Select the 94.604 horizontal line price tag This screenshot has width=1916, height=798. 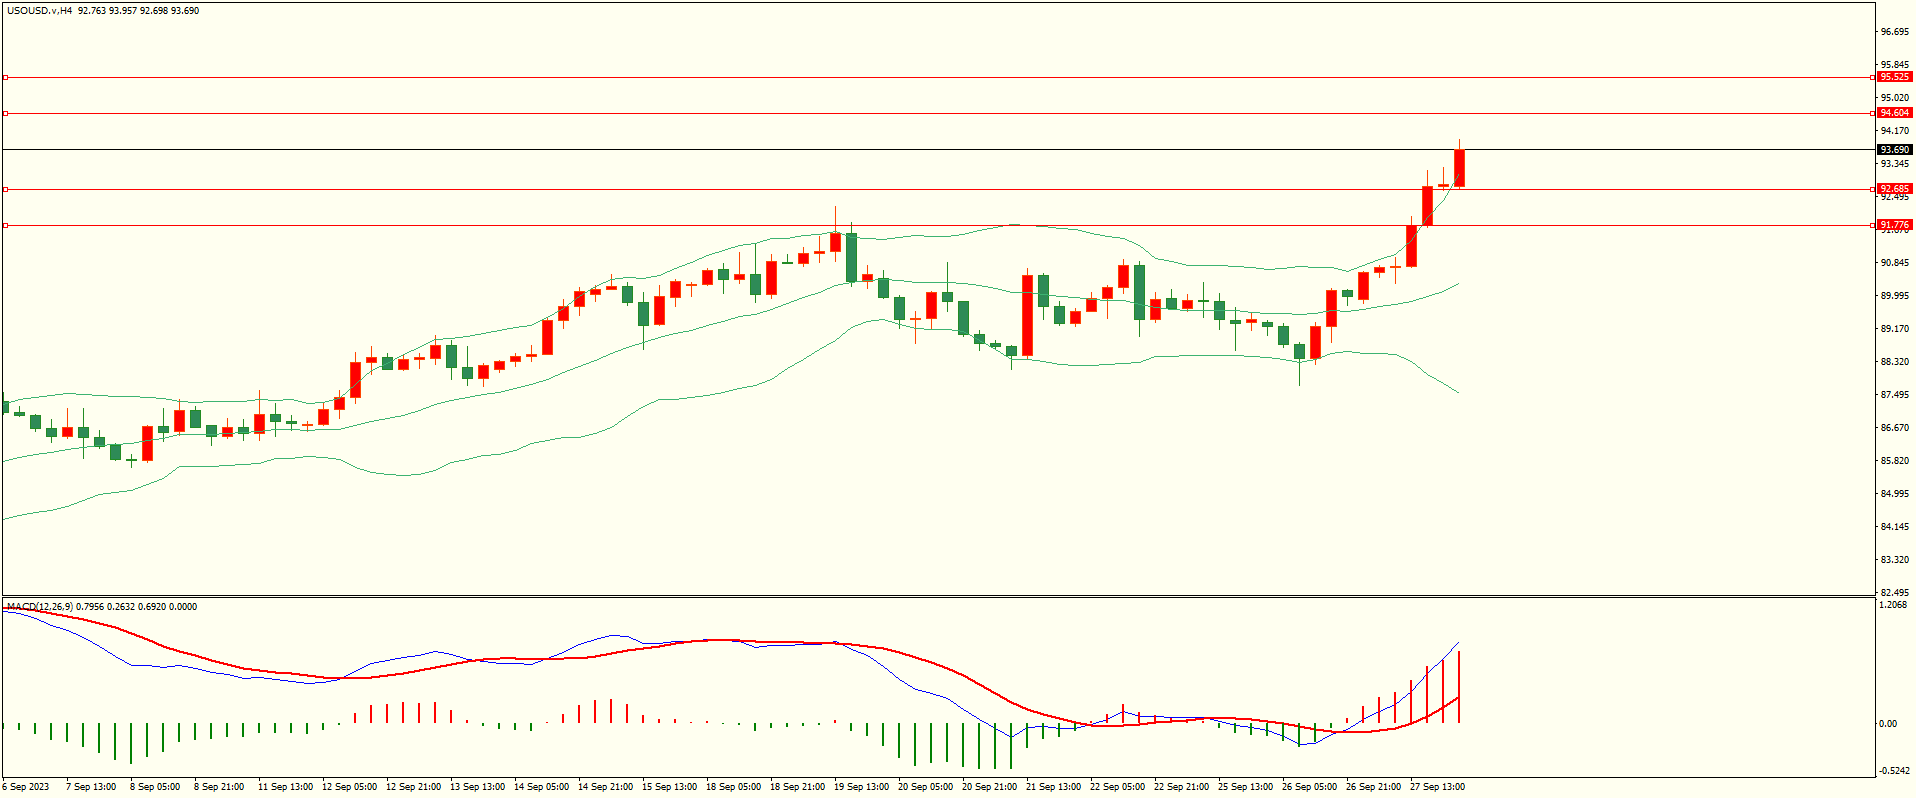[1894, 113]
